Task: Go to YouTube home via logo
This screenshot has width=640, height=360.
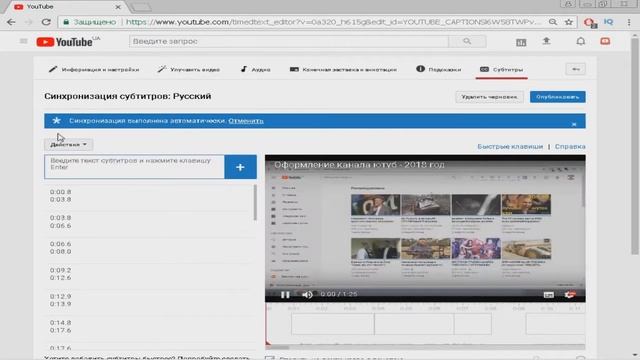Action: pyautogui.click(x=68, y=42)
